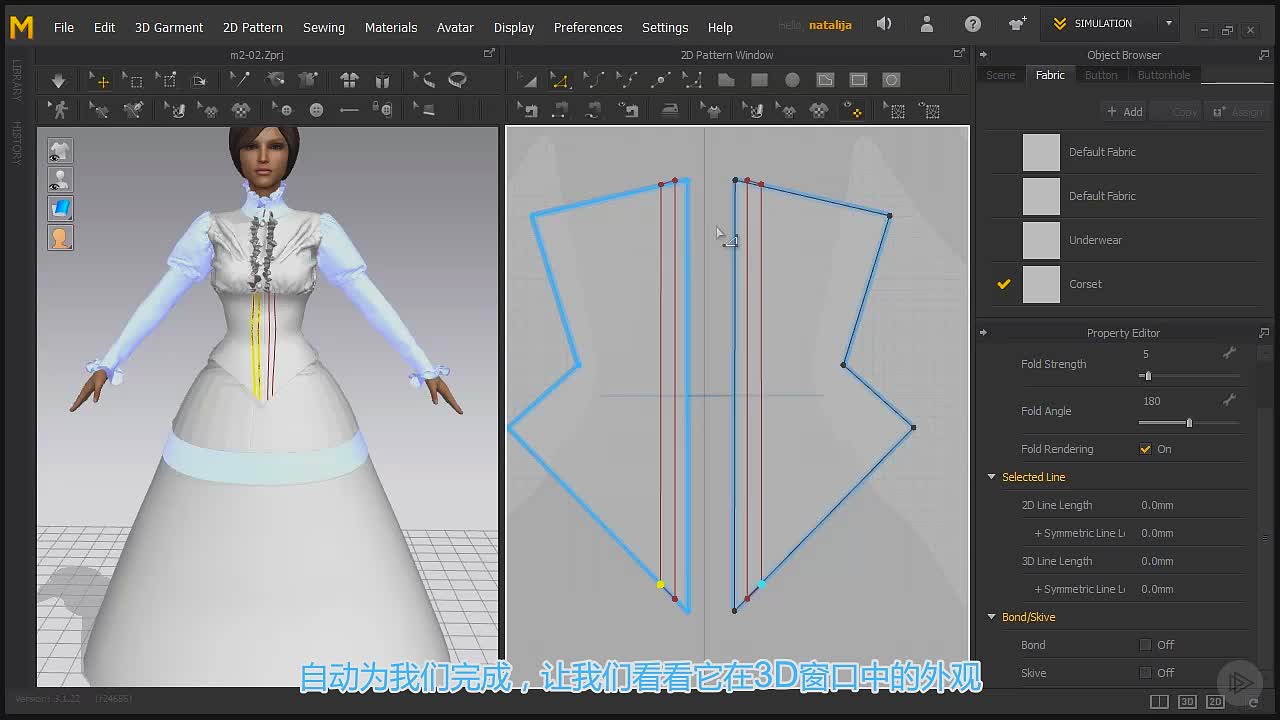Screen dimensions: 1280x720
Task: Click the avatar head display icon in 3D view
Action: 60,238
